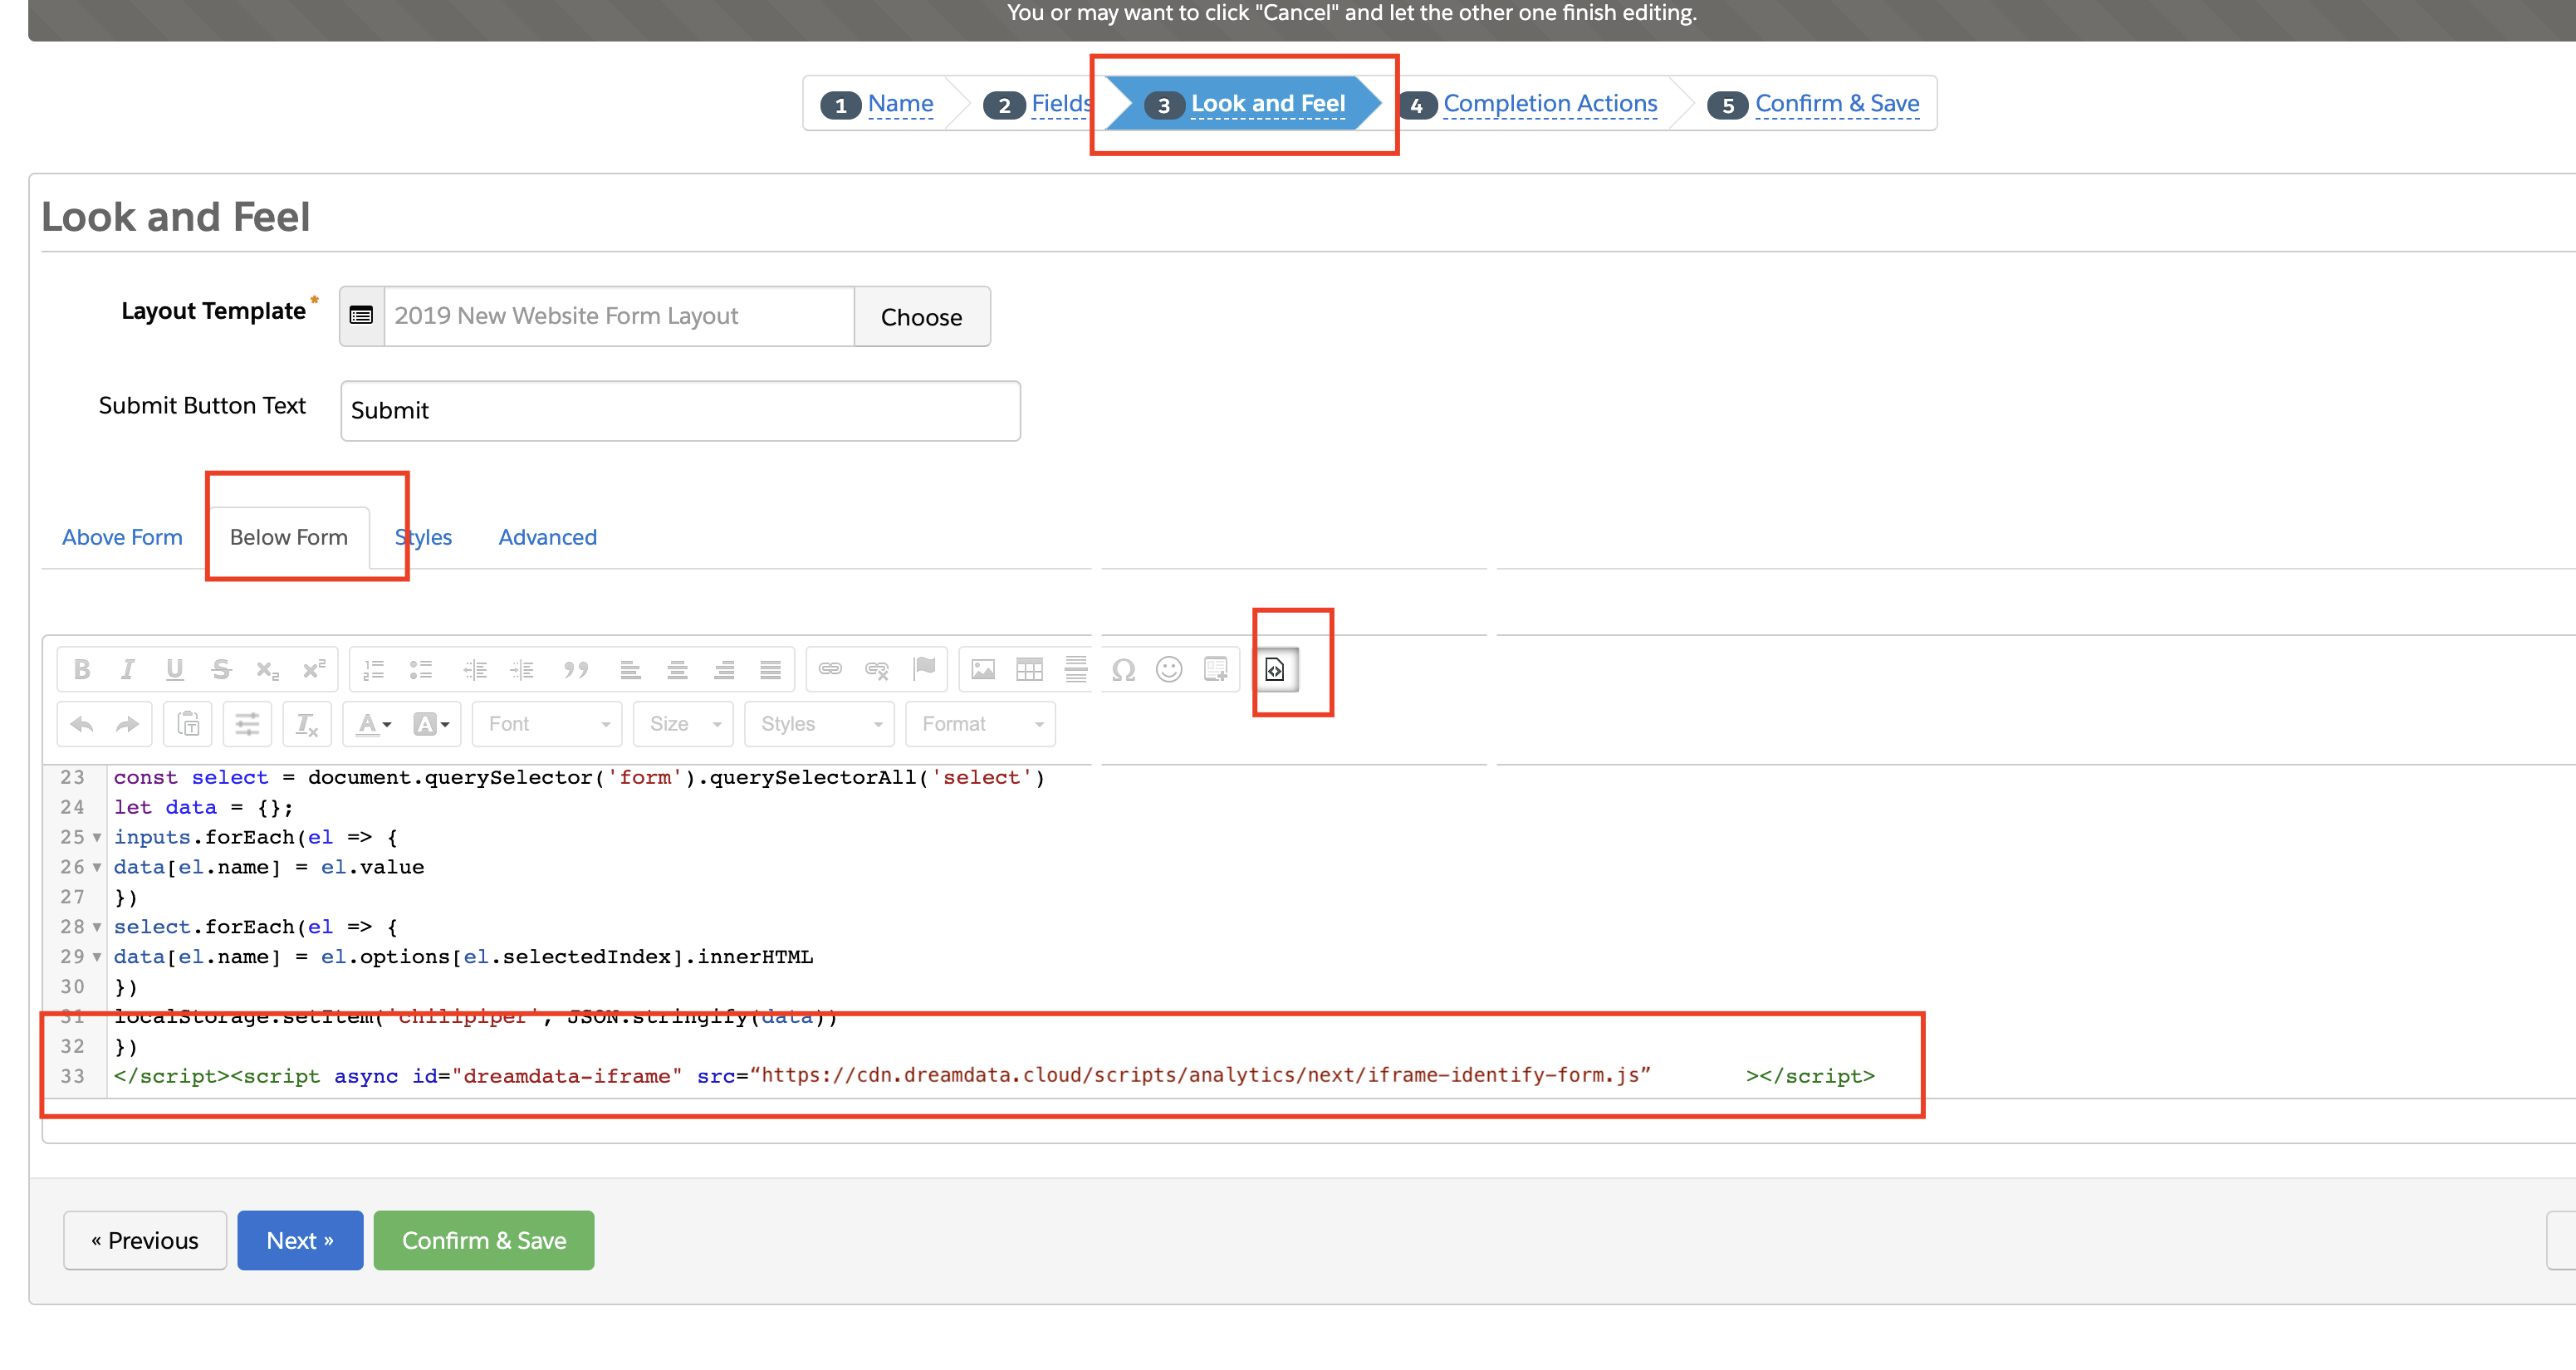This screenshot has height=1370, width=2576.
Task: Insert a horizontal line
Action: click(x=1076, y=669)
